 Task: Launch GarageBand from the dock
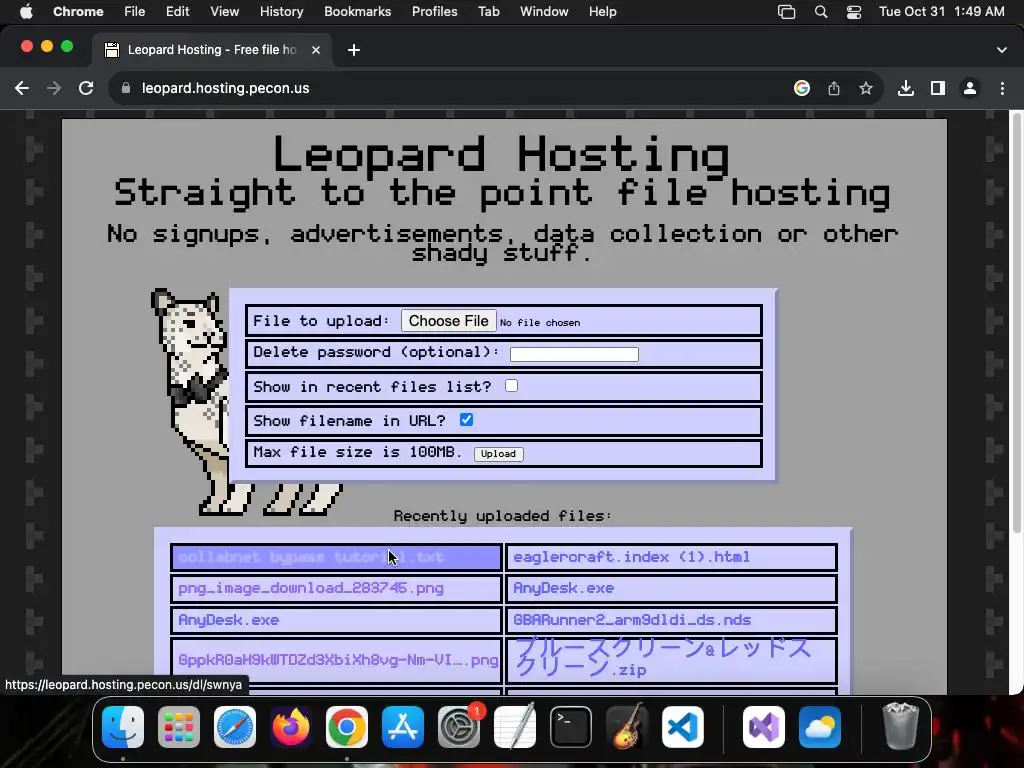point(627,727)
